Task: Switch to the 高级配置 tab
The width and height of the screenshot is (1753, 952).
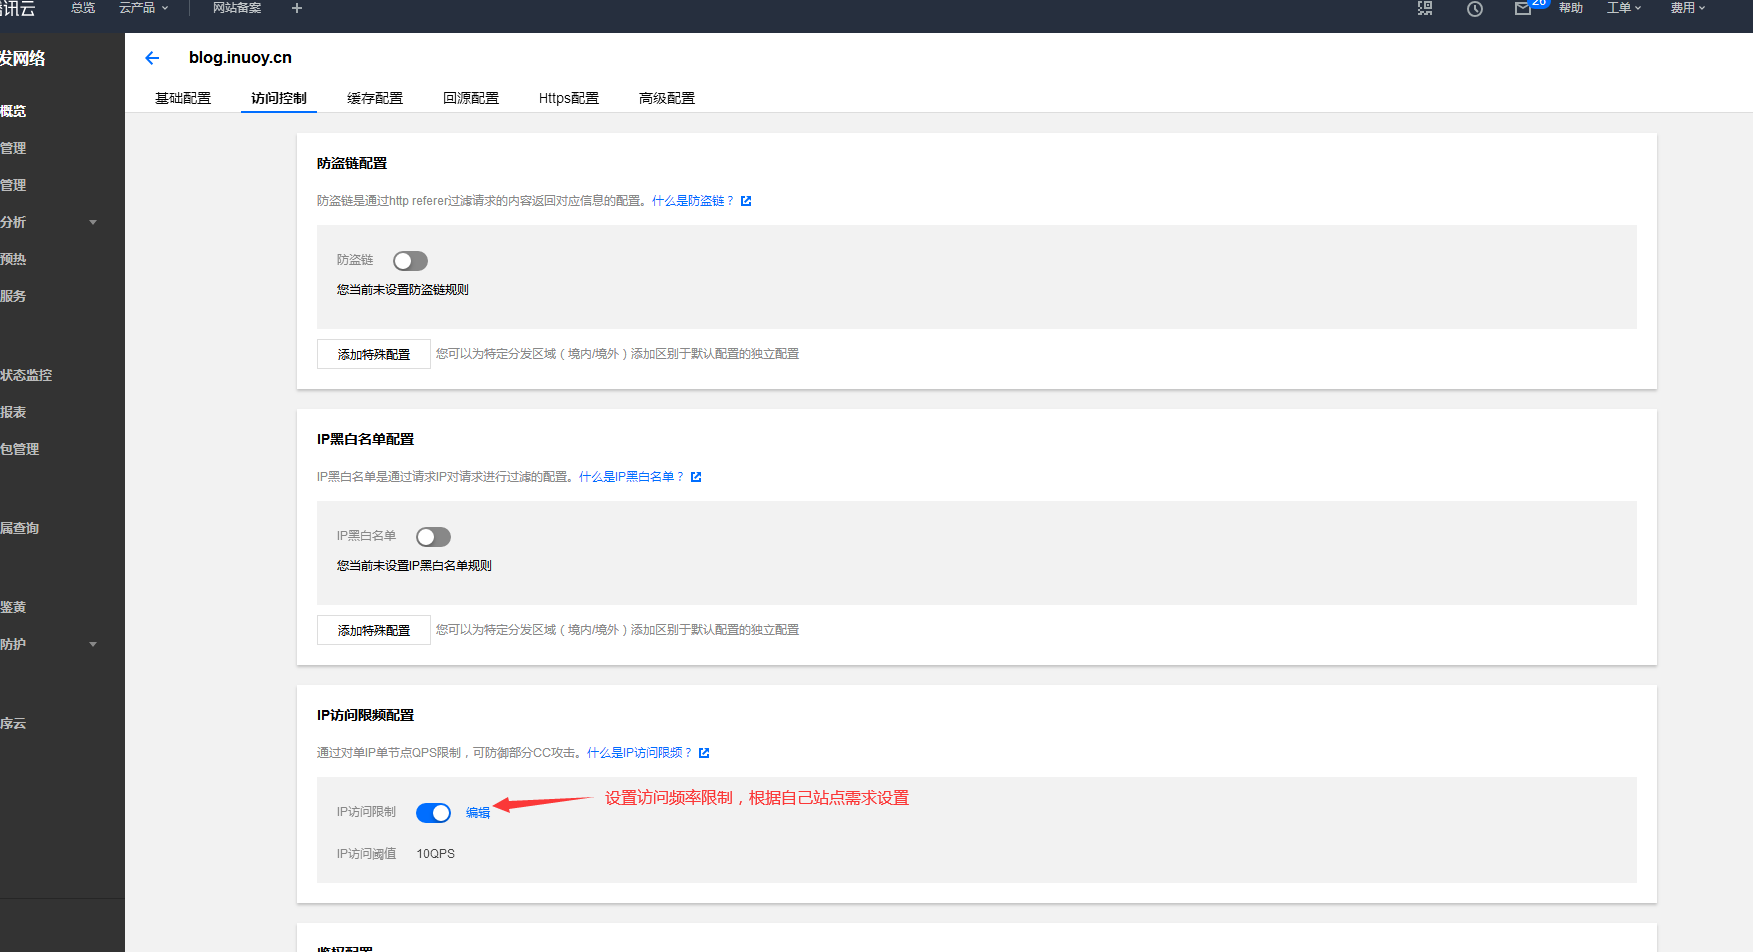Action: 667,98
